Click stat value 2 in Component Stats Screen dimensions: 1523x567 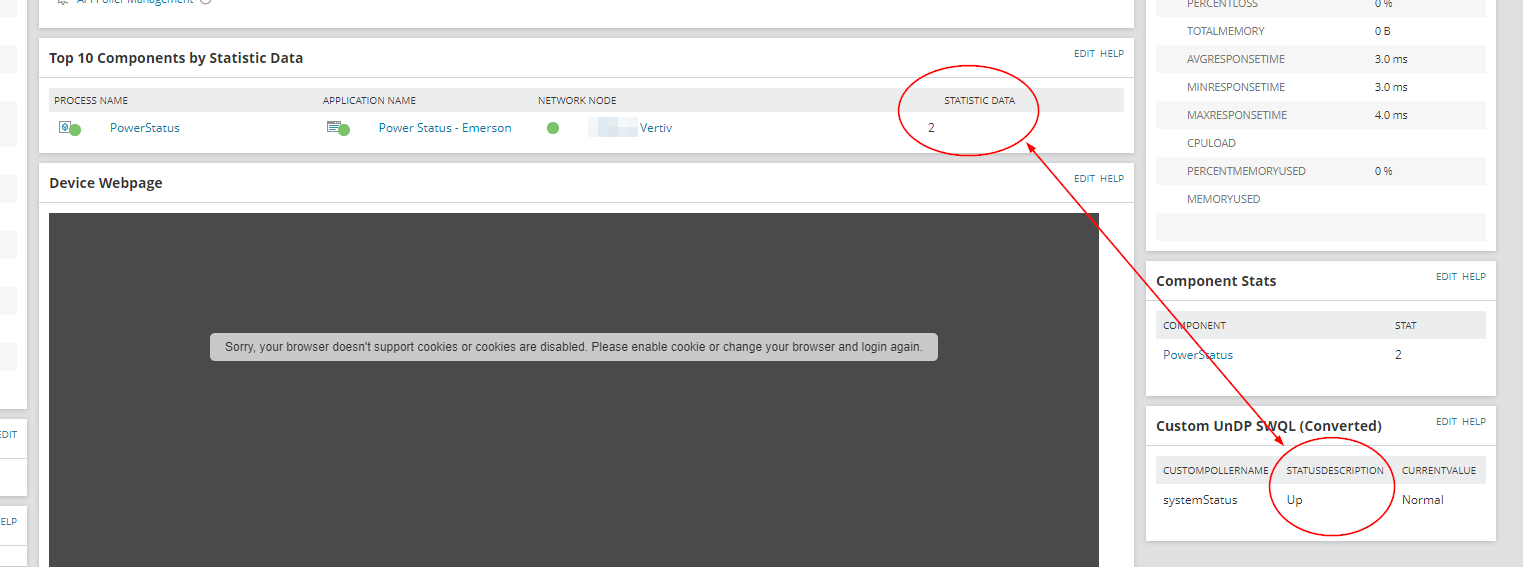tap(1398, 355)
